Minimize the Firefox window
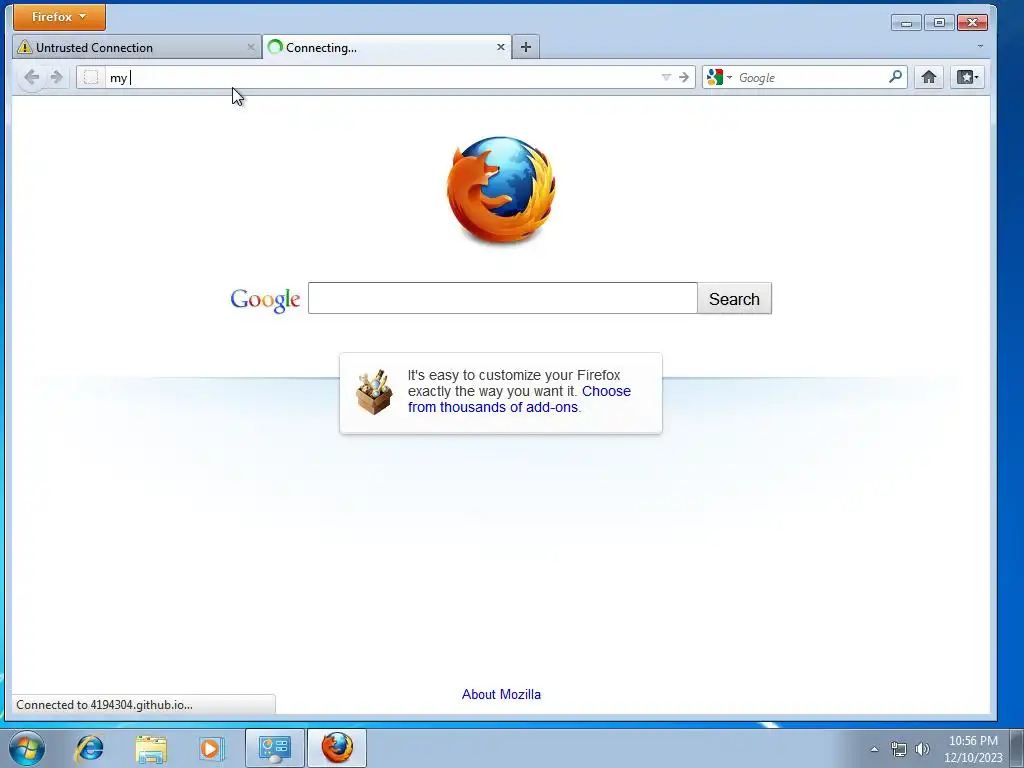 [906, 23]
